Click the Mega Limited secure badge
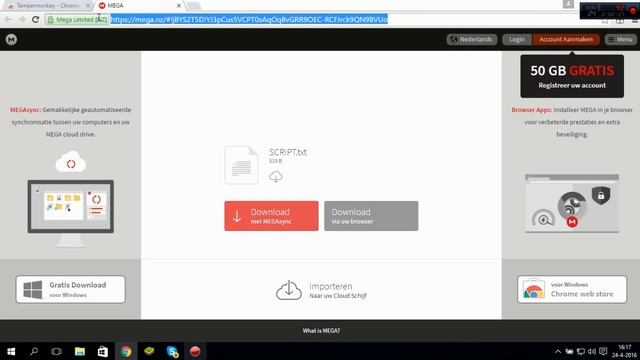This screenshot has height=360, width=640. 77,20
